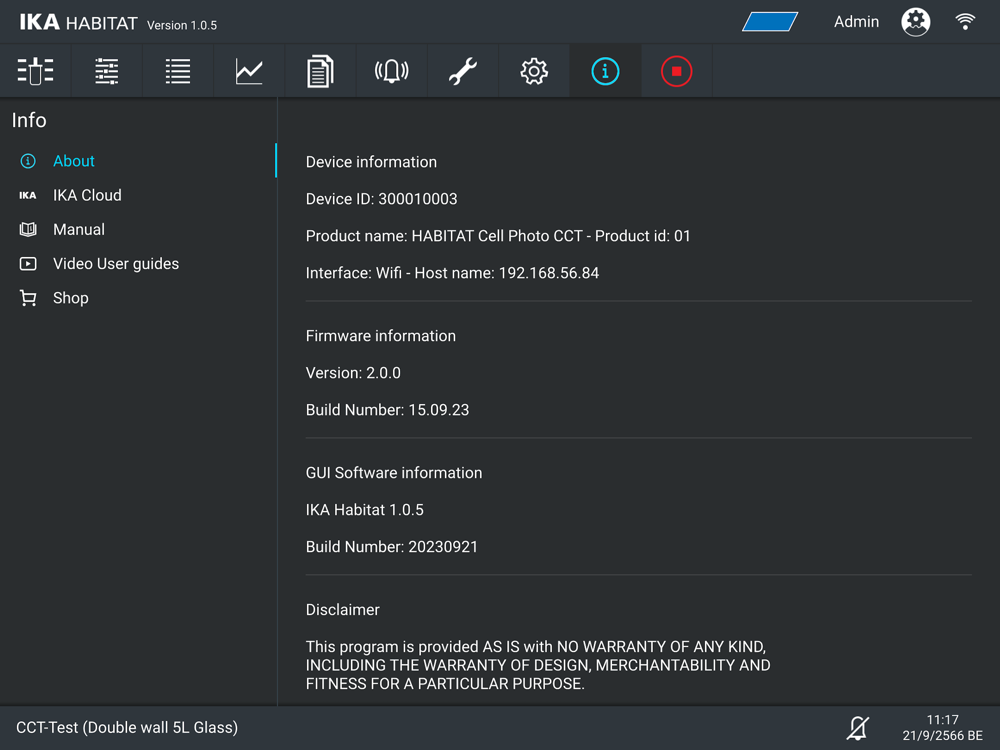Click the Build Number: 15.09.23 text
This screenshot has width=1000, height=750.
coord(387,410)
